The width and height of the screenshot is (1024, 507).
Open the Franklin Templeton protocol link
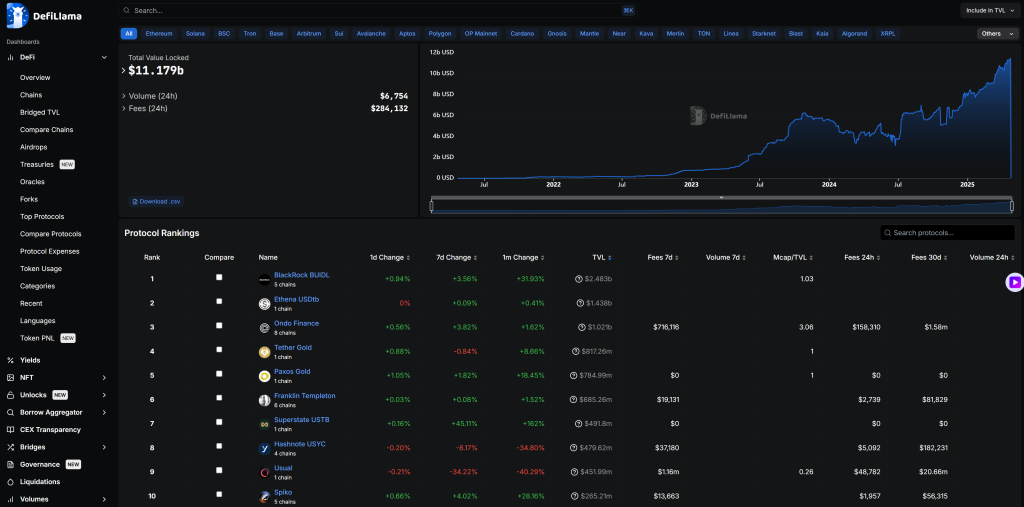(x=305, y=395)
